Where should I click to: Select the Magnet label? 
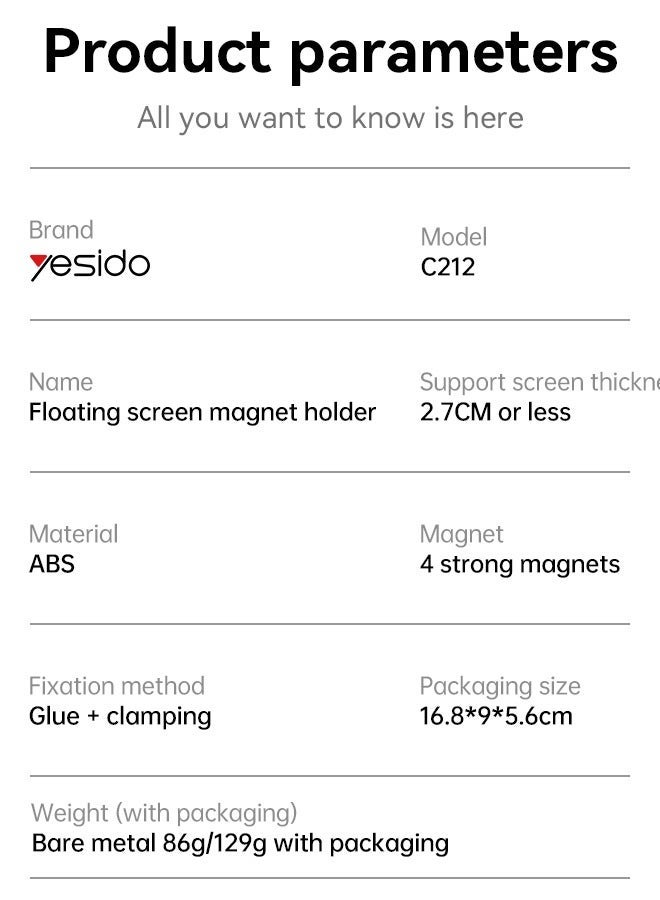click(461, 534)
